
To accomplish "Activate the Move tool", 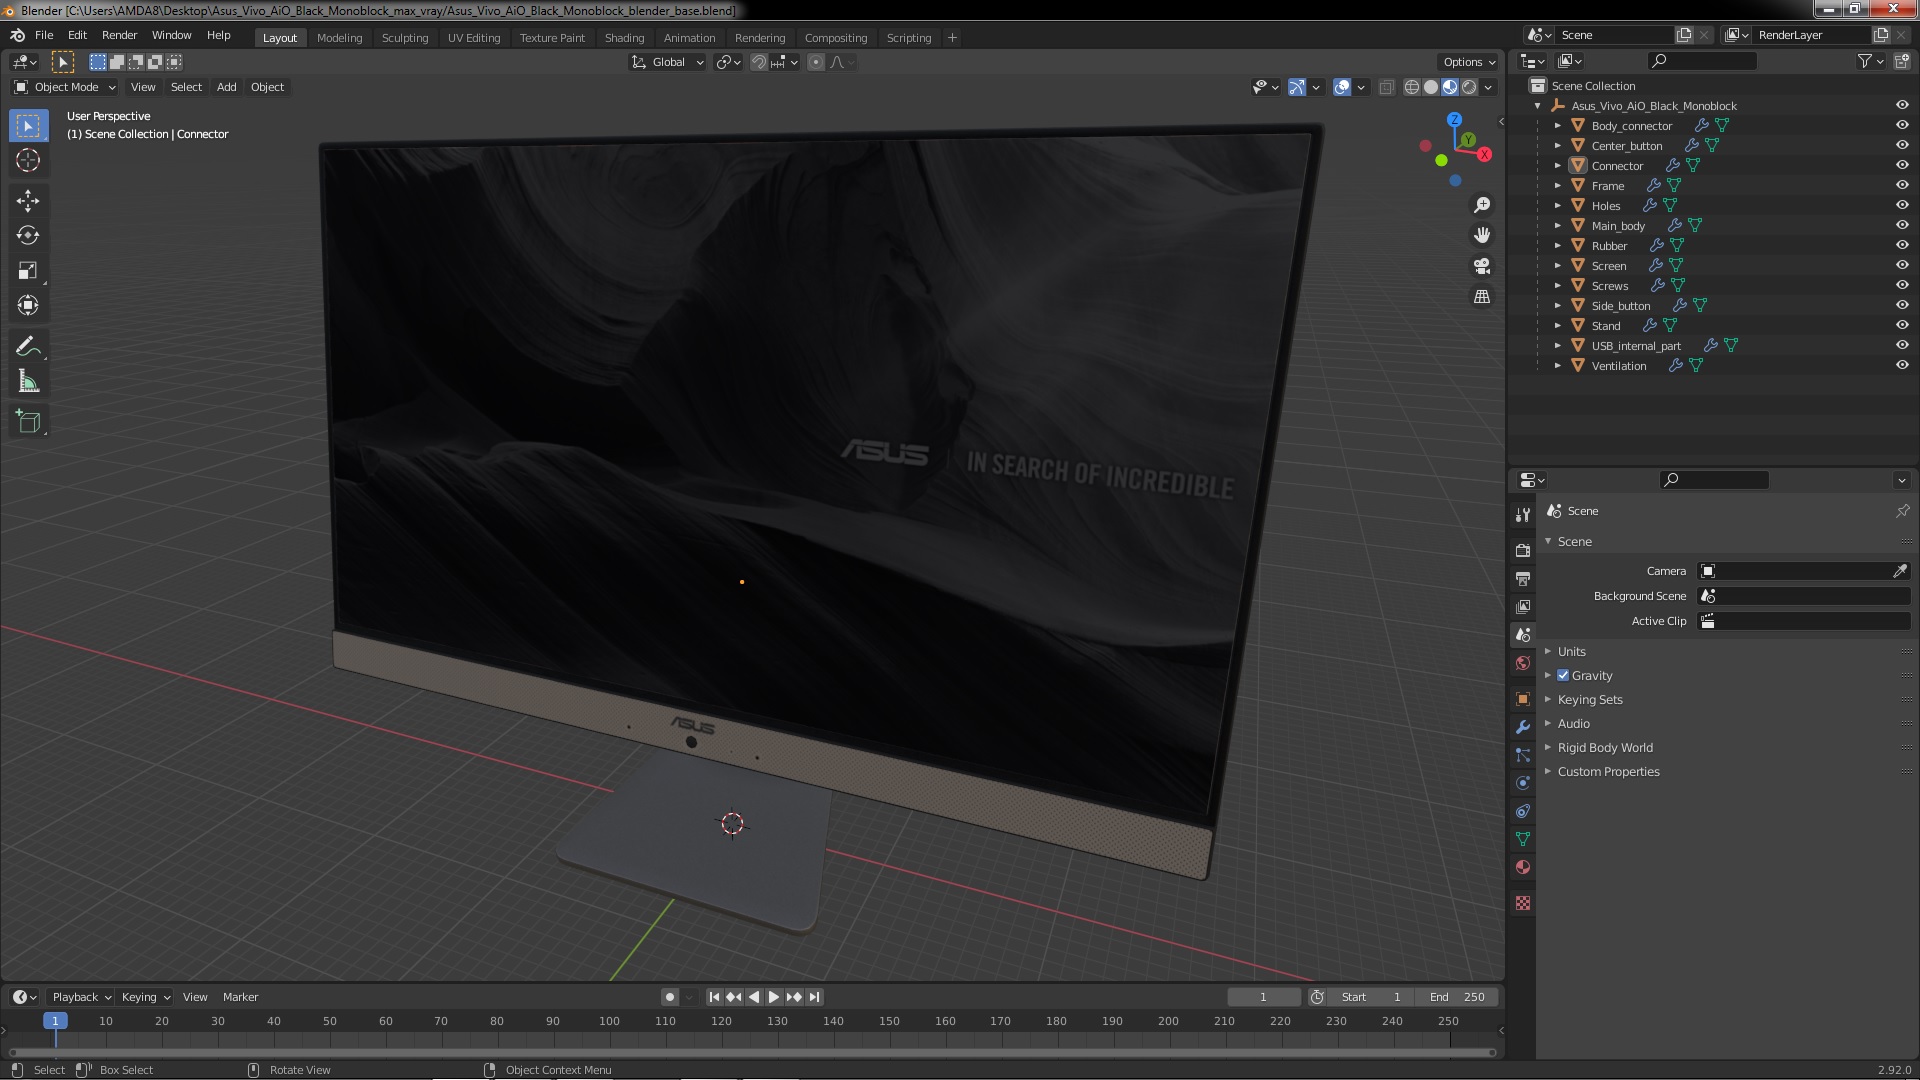I will pyautogui.click(x=28, y=200).
